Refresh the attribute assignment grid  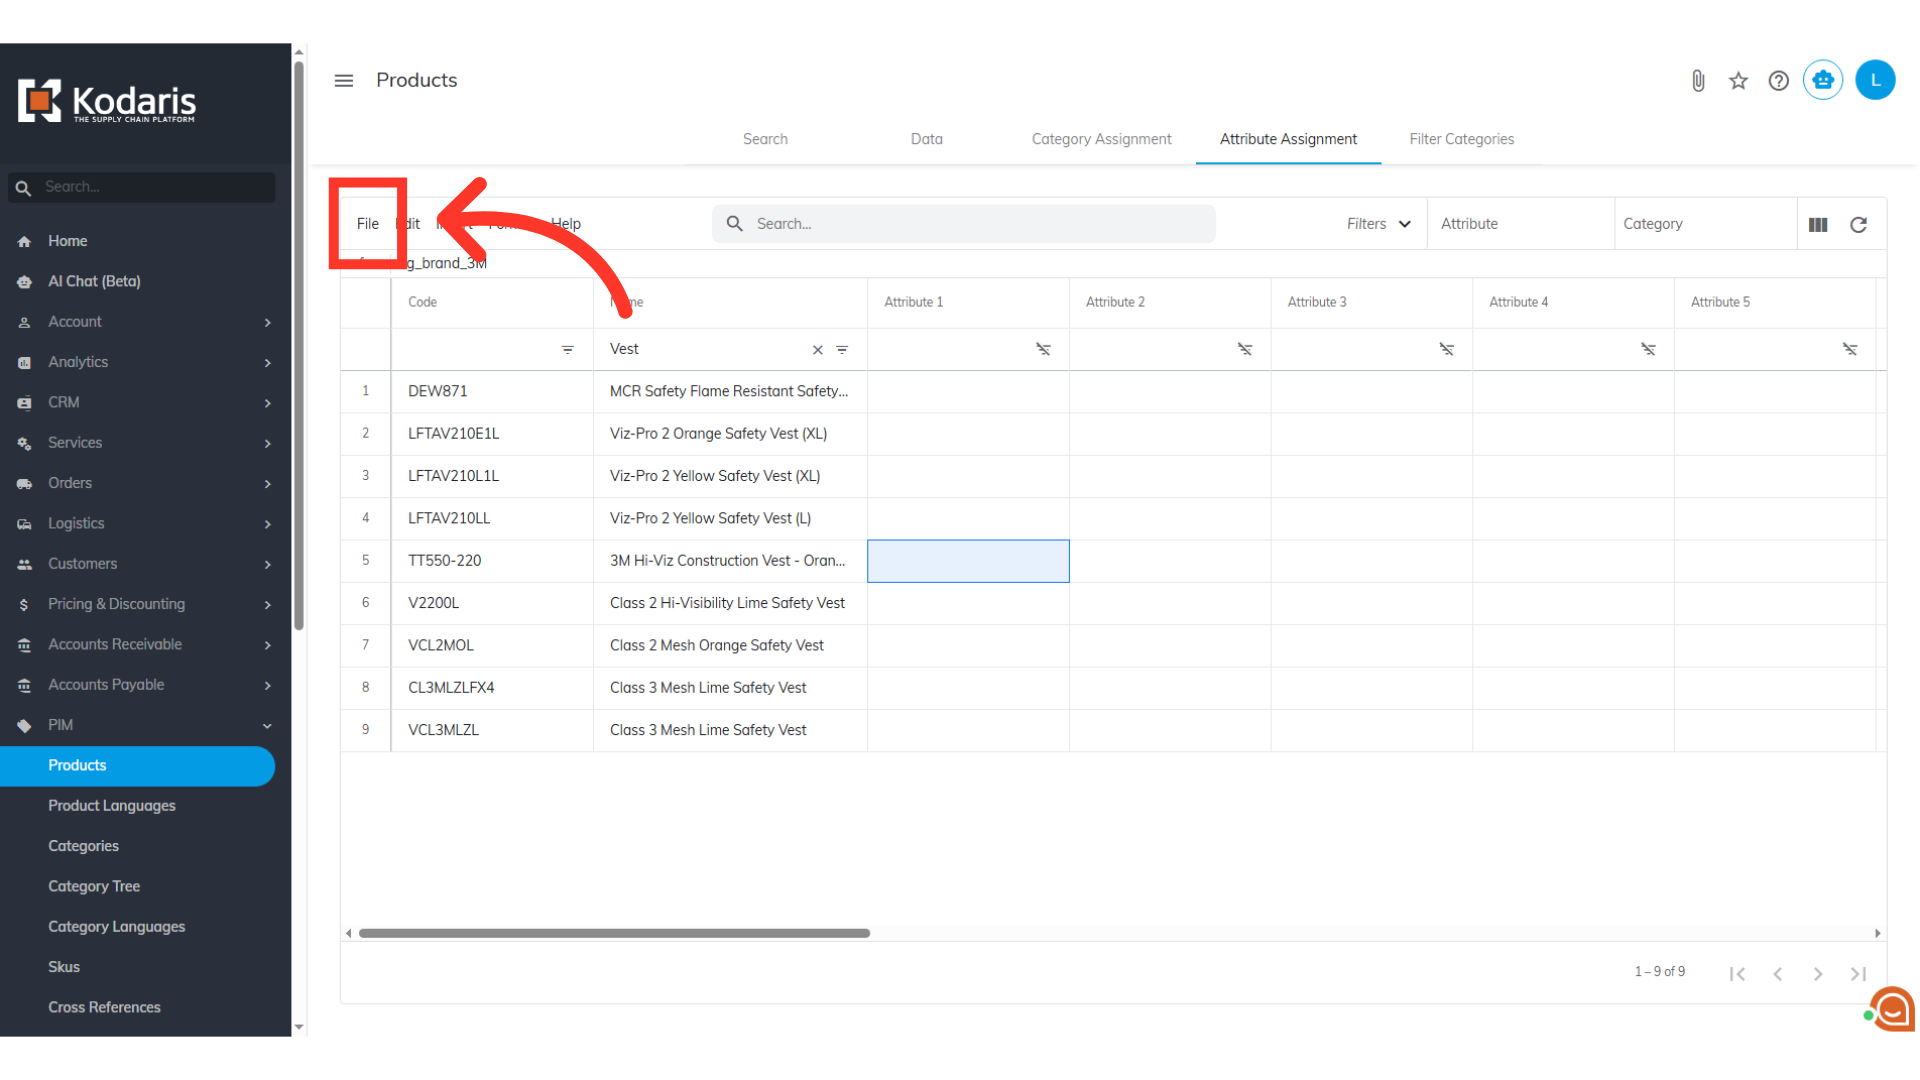pos(1858,225)
